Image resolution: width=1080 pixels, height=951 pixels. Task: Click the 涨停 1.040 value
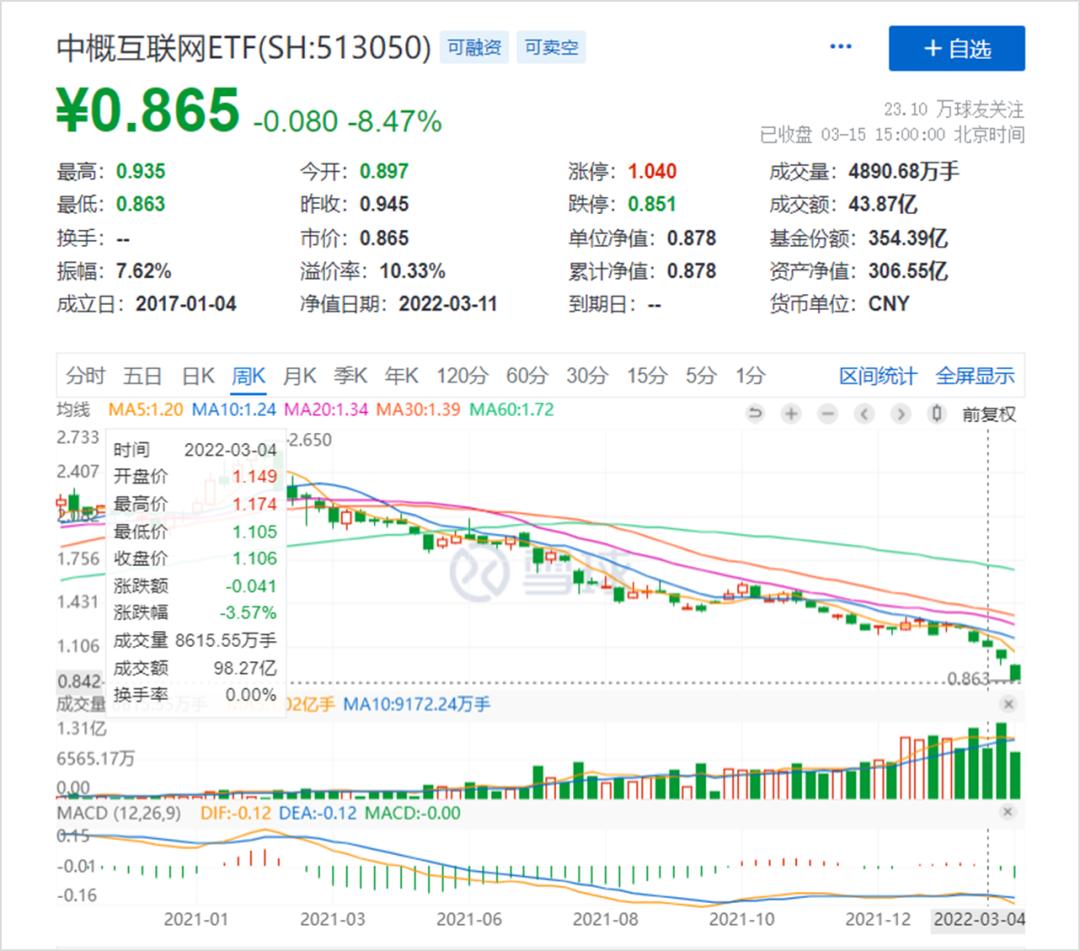tap(652, 171)
